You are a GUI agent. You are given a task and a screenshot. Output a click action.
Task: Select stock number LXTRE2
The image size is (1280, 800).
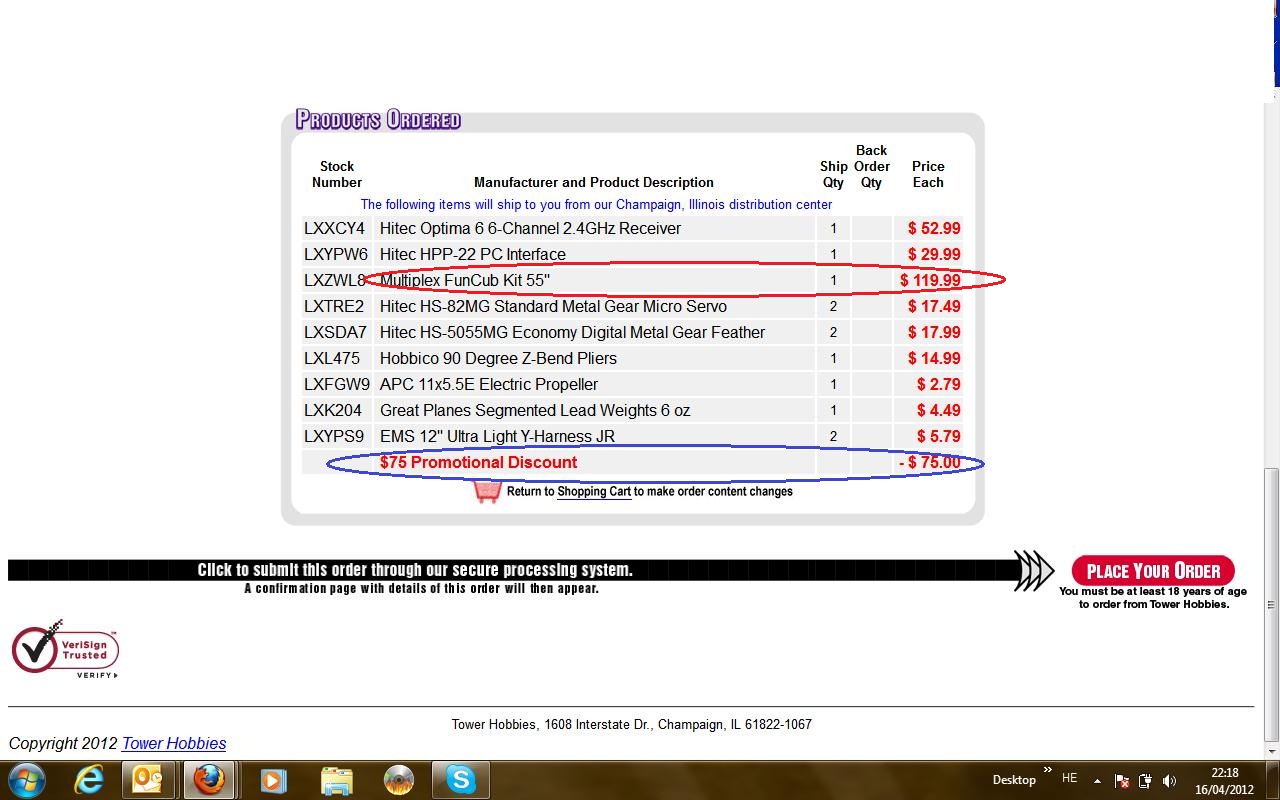pos(334,306)
